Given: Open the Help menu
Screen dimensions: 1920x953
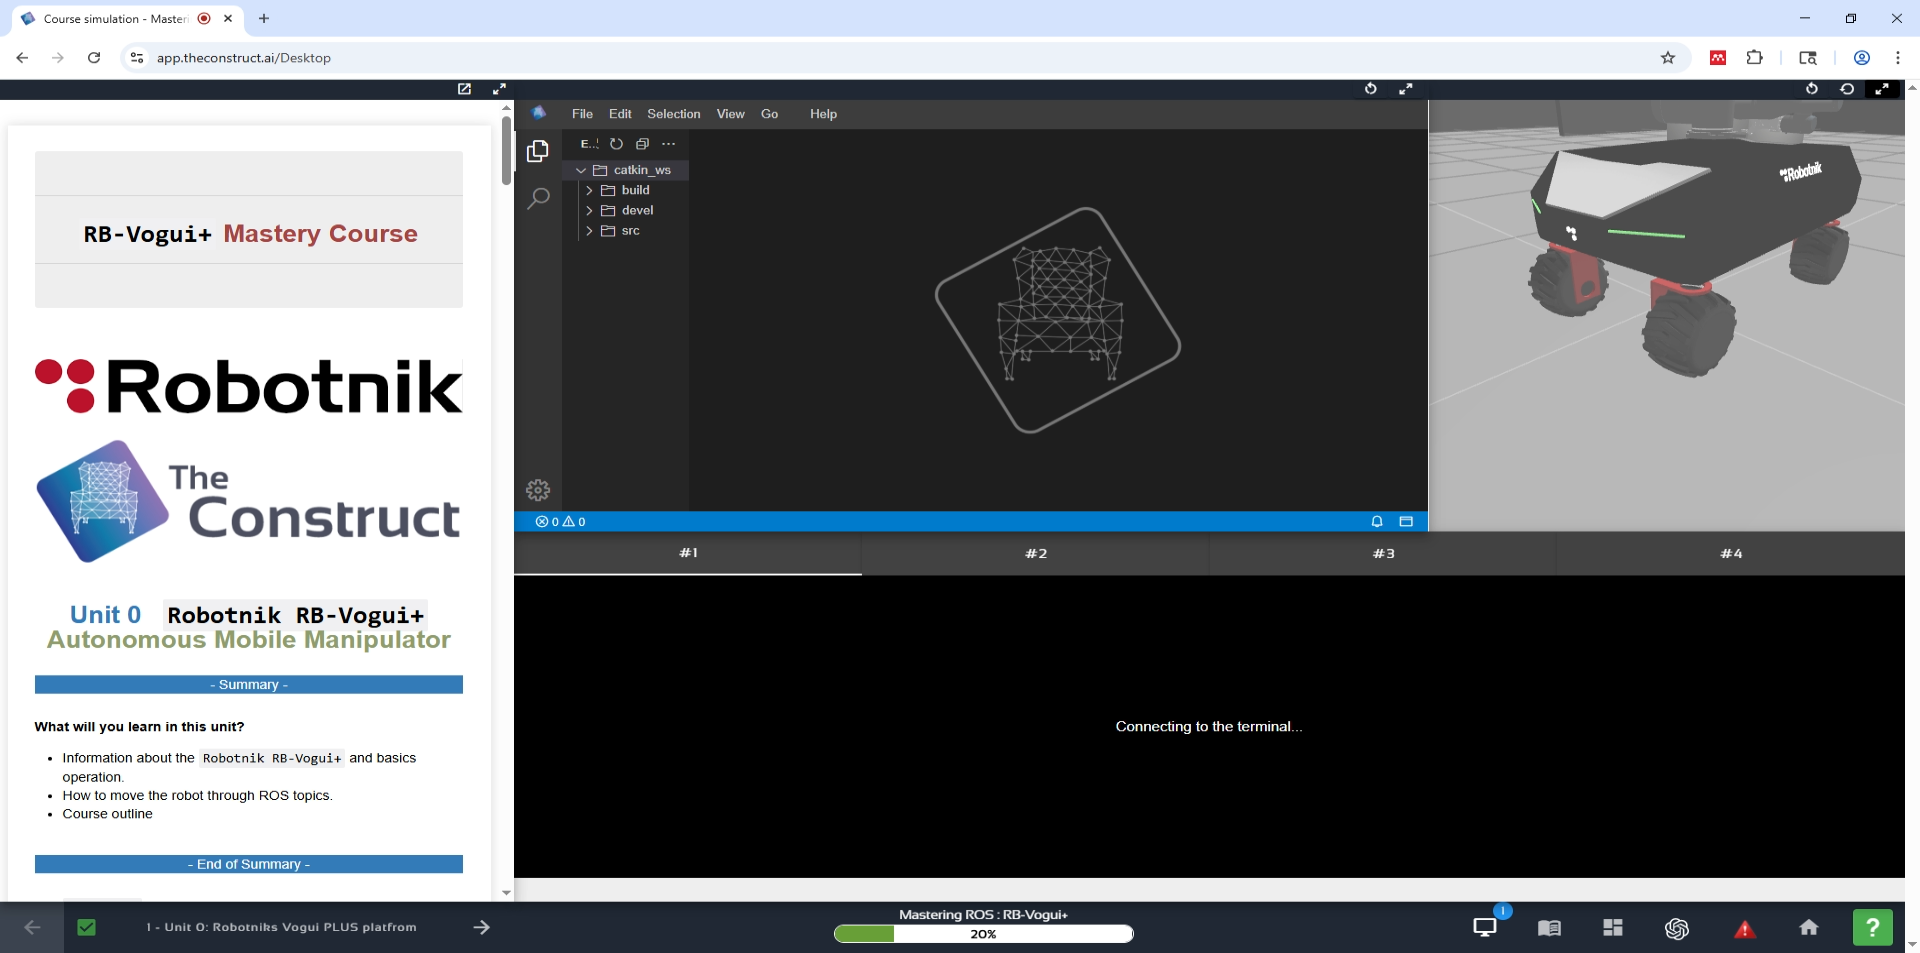Looking at the screenshot, I should tap(823, 114).
